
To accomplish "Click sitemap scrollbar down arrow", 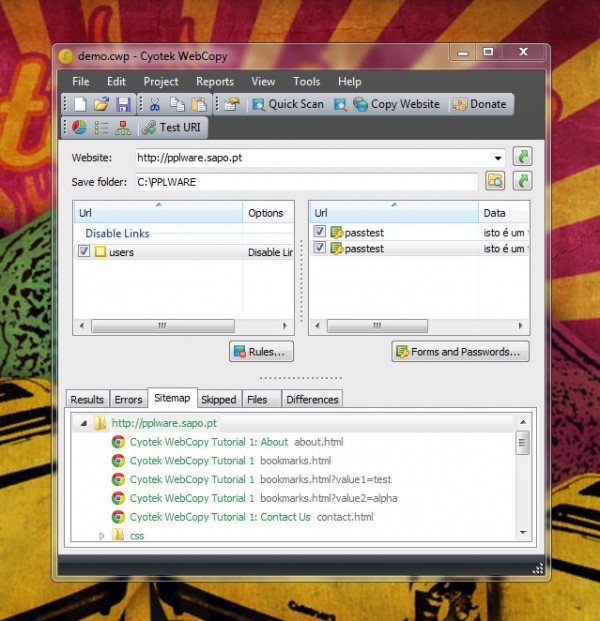I will tap(523, 533).
